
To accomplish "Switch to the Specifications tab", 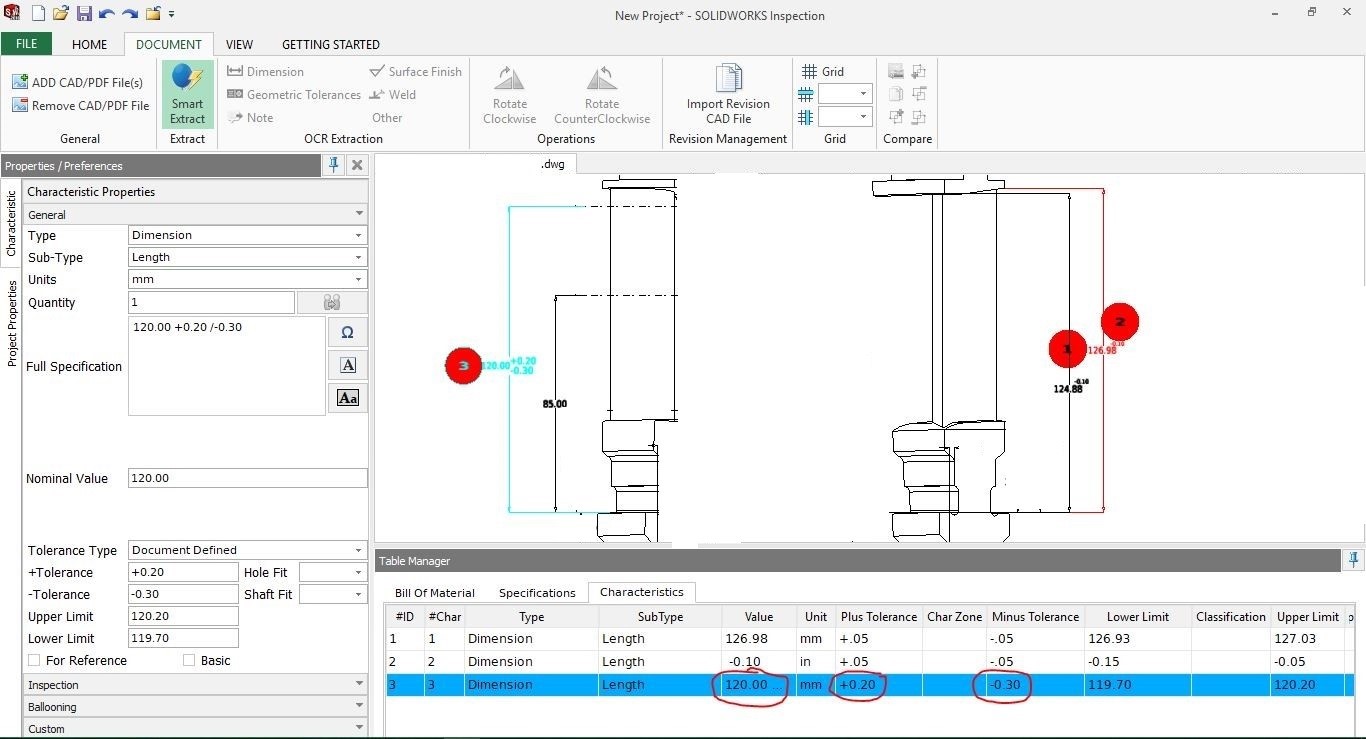I will click(x=537, y=593).
